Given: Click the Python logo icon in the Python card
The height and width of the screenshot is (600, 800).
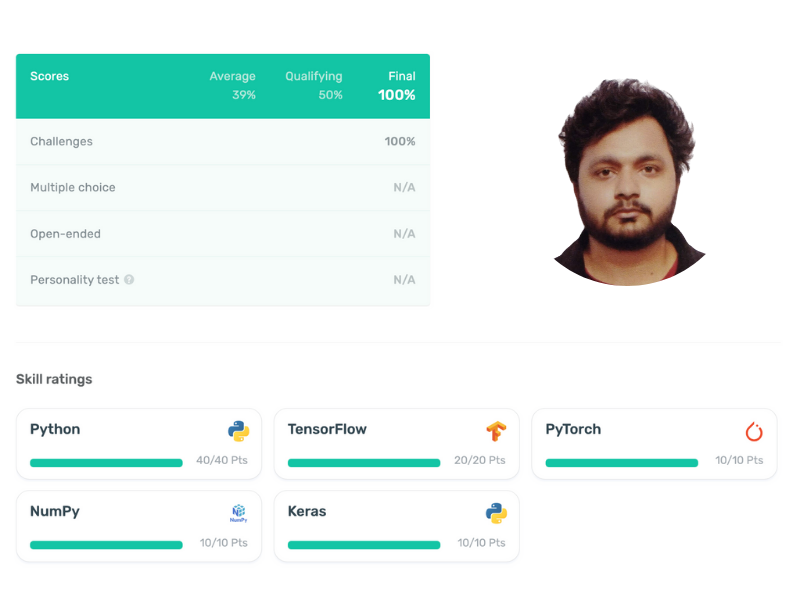Looking at the screenshot, I should click(238, 431).
